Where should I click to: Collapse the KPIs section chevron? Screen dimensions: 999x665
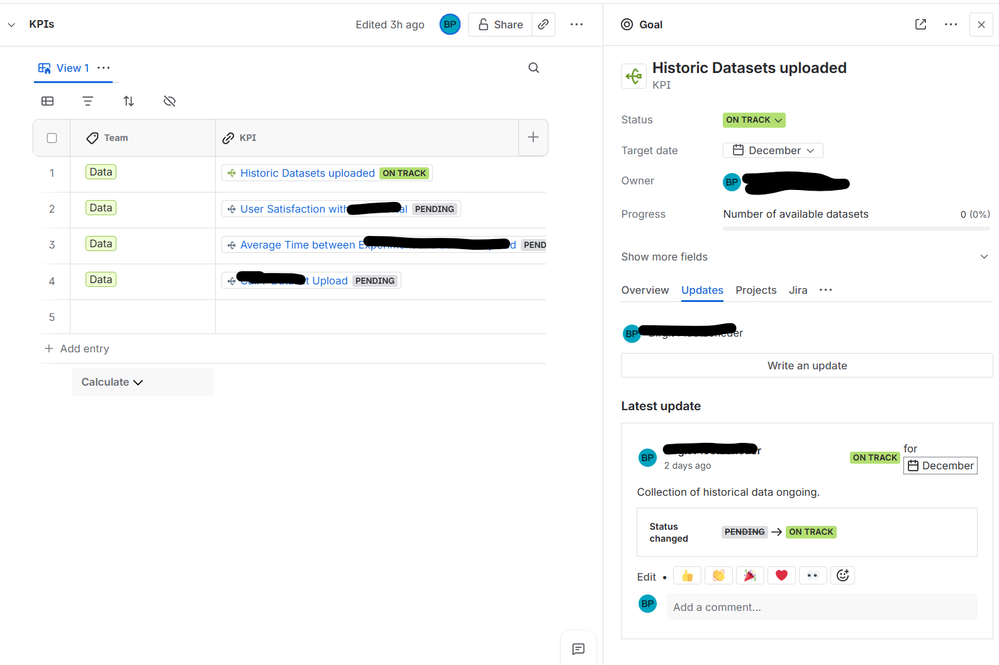coord(11,25)
